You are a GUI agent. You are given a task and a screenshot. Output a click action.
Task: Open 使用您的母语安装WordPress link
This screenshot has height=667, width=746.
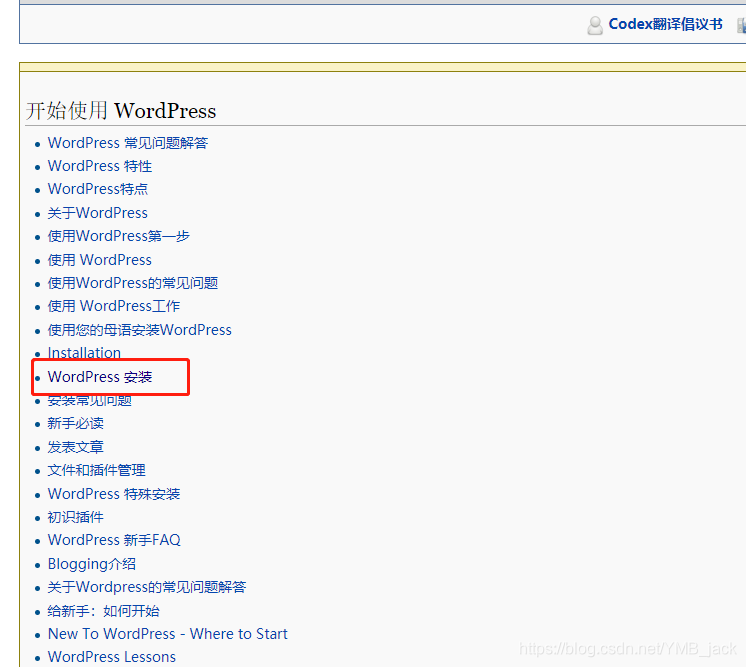[x=139, y=330]
